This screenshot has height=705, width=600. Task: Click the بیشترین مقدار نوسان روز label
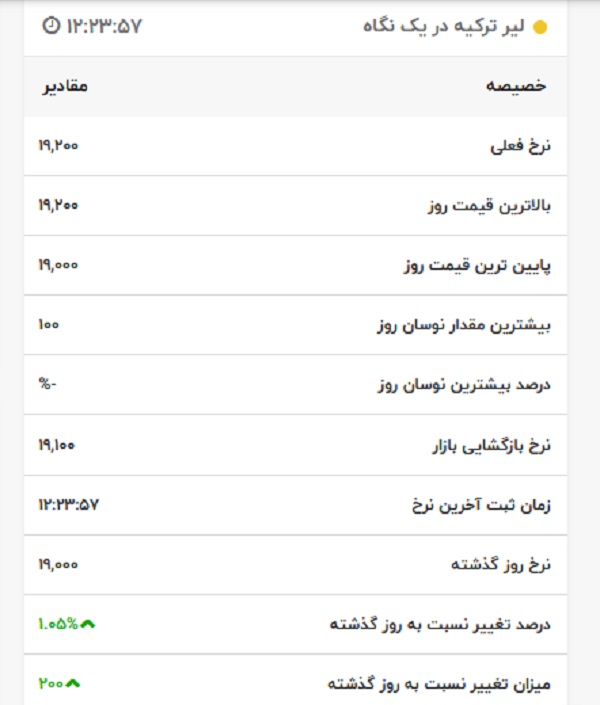click(464, 326)
